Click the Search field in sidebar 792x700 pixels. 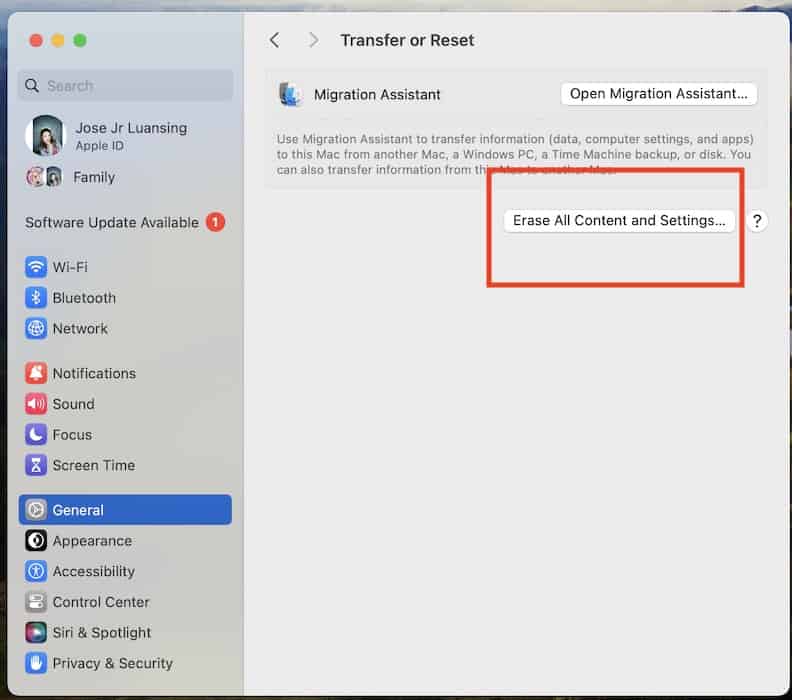[x=125, y=86]
